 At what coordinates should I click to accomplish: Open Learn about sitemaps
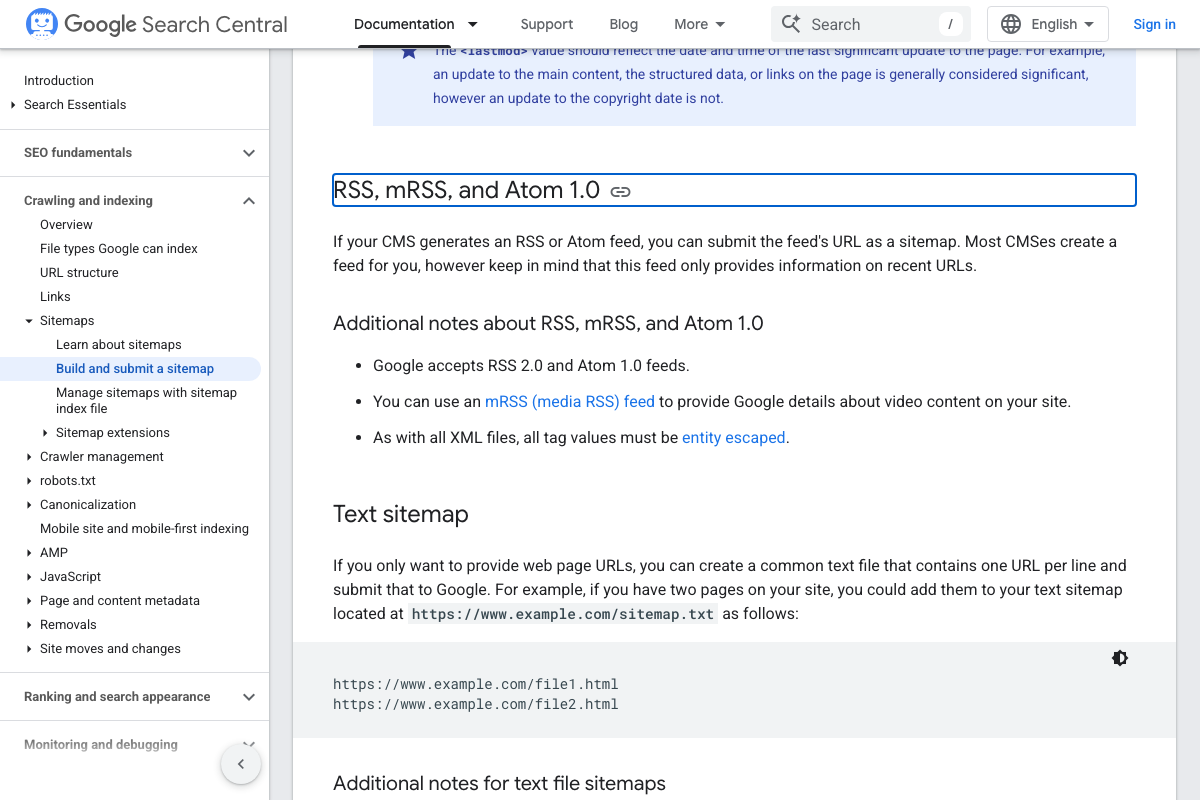pos(119,345)
